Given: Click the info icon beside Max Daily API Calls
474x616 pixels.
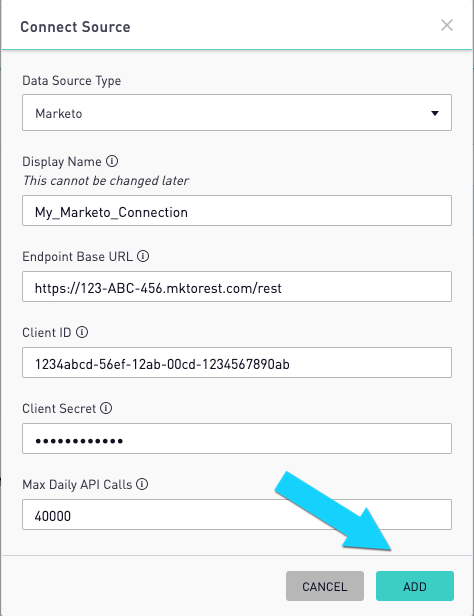Looking at the screenshot, I should [142, 484].
